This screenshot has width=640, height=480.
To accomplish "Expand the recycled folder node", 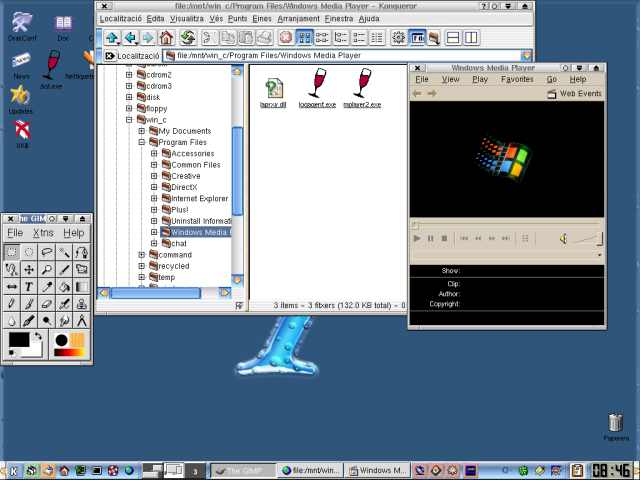I will (142, 266).
